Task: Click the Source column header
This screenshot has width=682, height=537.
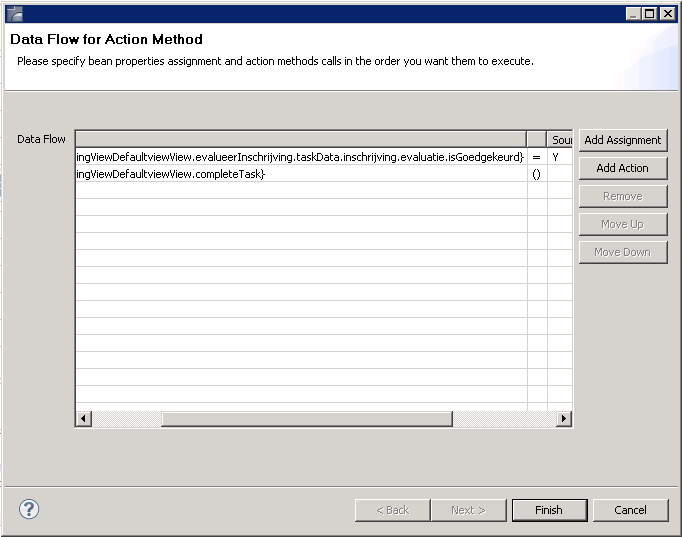Action: pos(560,140)
